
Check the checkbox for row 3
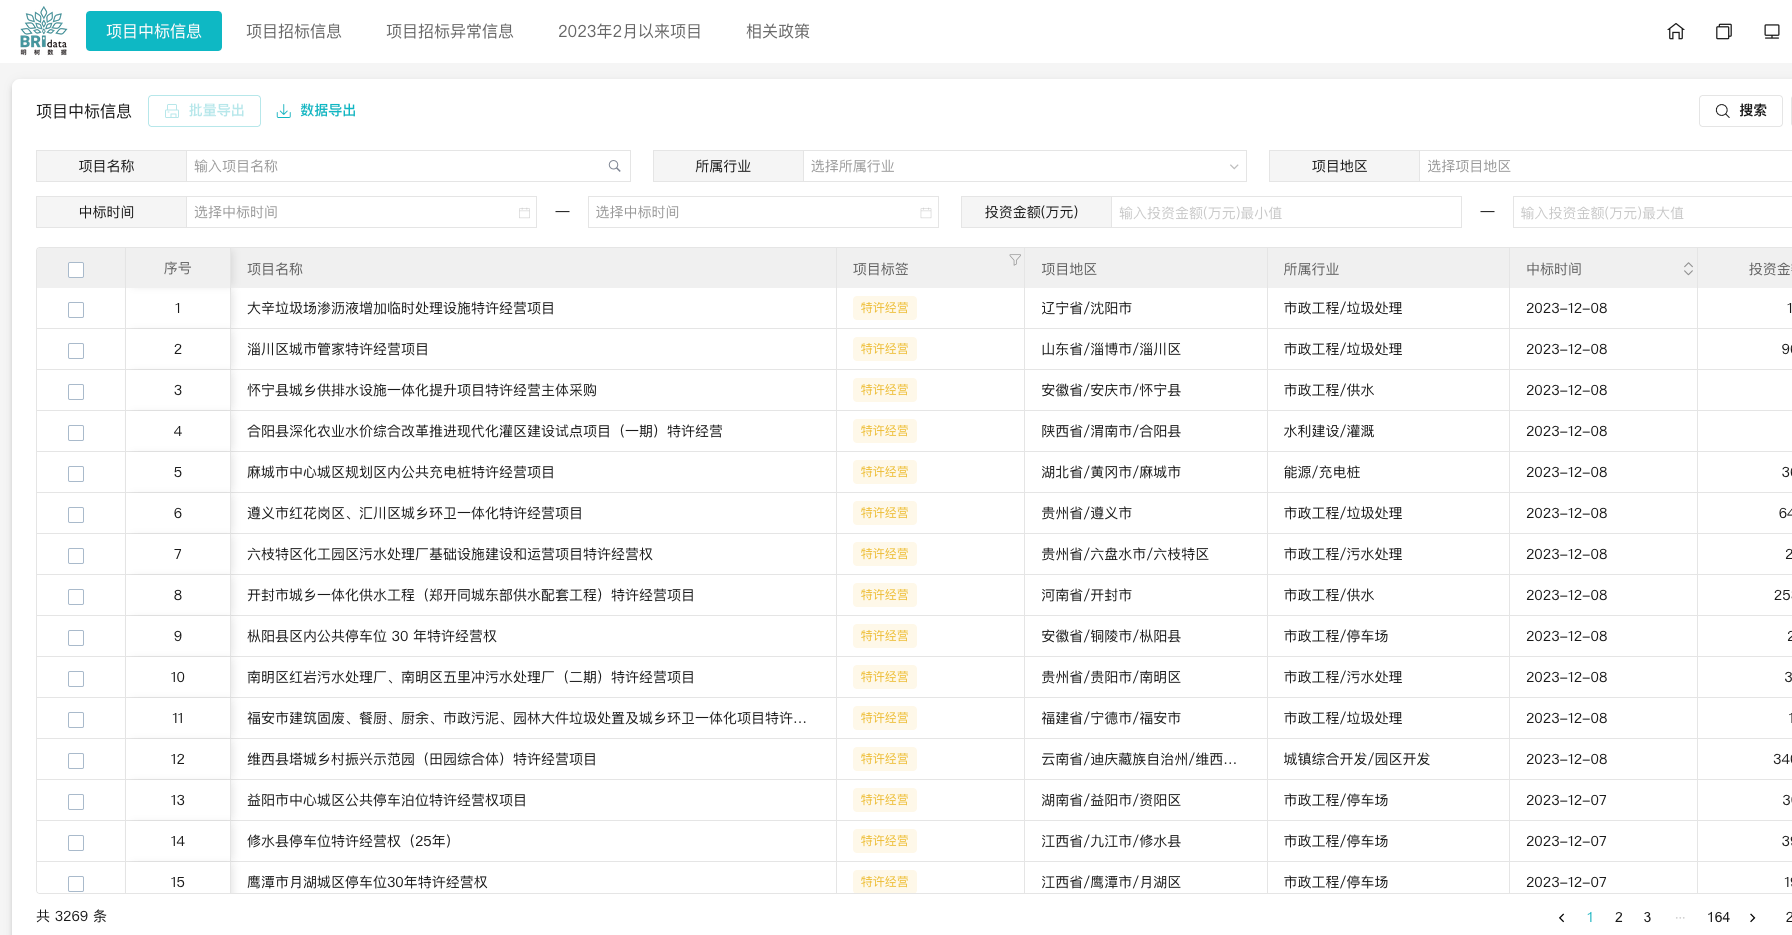pos(76,392)
